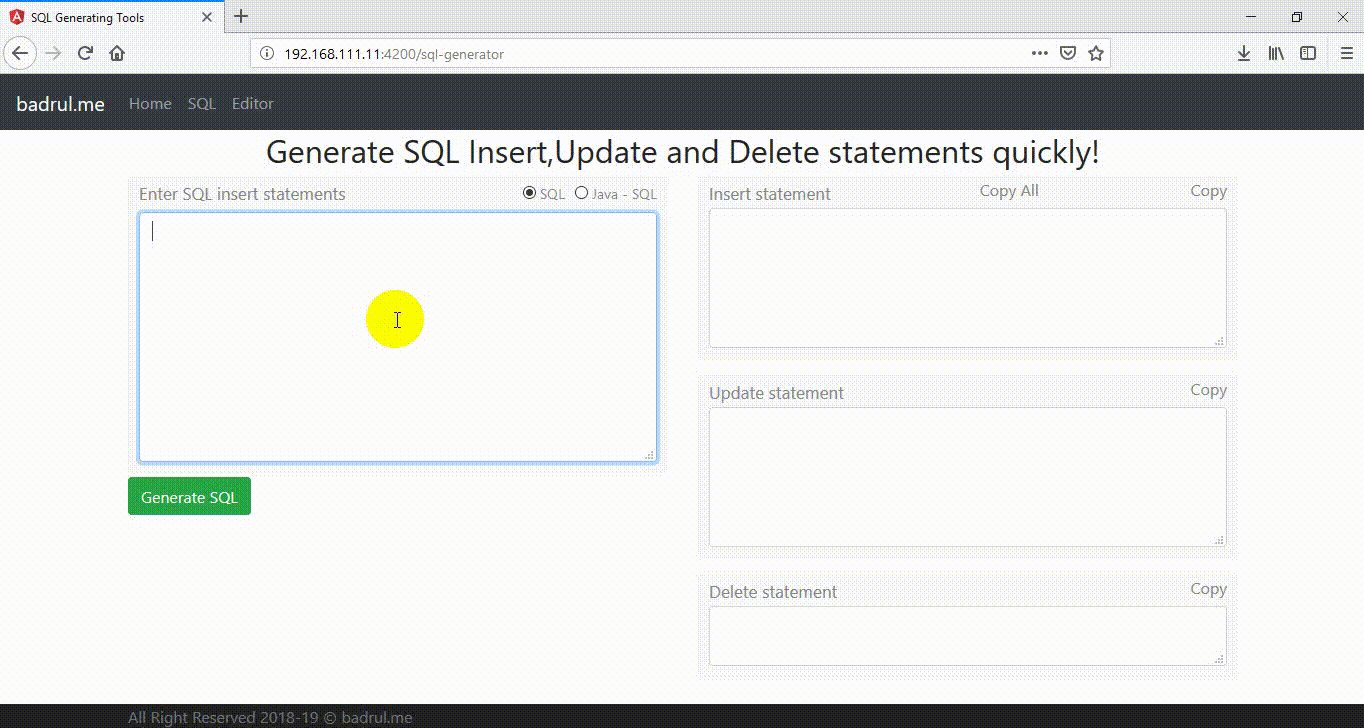The image size is (1364, 728).
Task: Toggle the sidebar icon
Action: pyautogui.click(x=1308, y=53)
